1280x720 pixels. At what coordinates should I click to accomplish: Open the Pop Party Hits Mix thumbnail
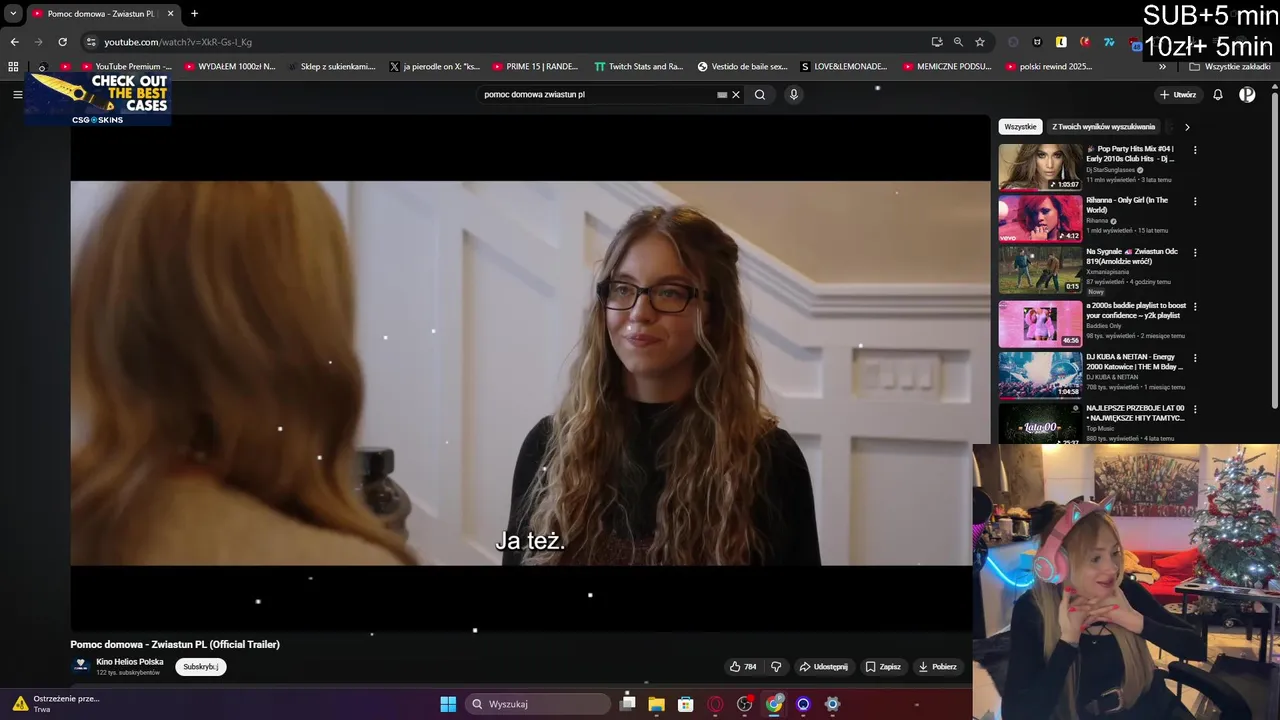(x=1040, y=167)
